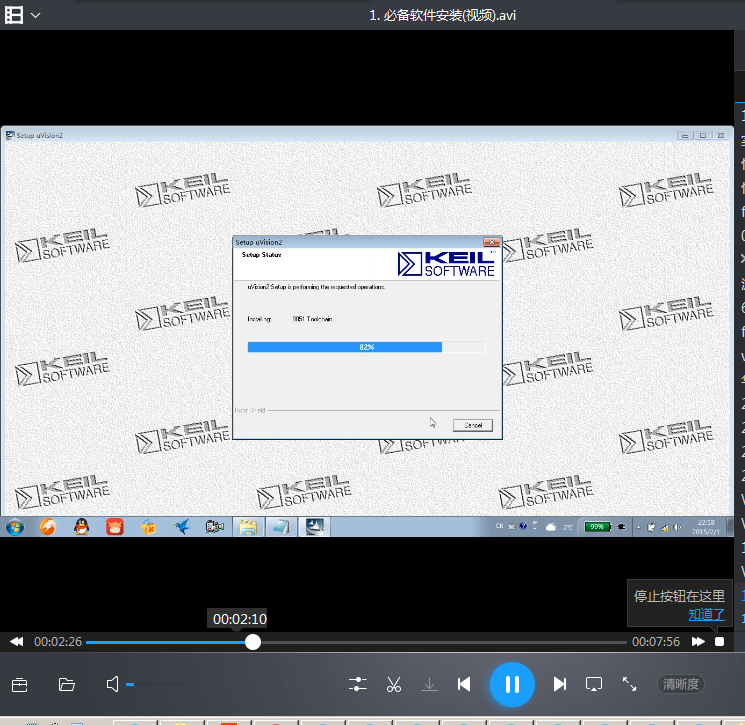Open the blue bird taskbar icon
This screenshot has width=745, height=725.
[x=181, y=526]
